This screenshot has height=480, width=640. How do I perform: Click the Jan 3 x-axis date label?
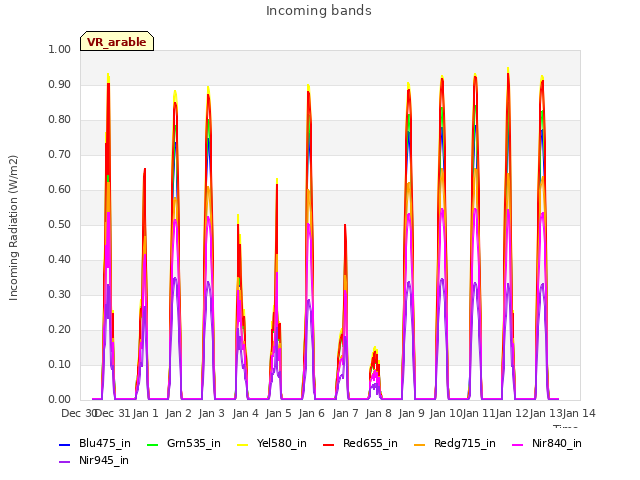[212, 413]
